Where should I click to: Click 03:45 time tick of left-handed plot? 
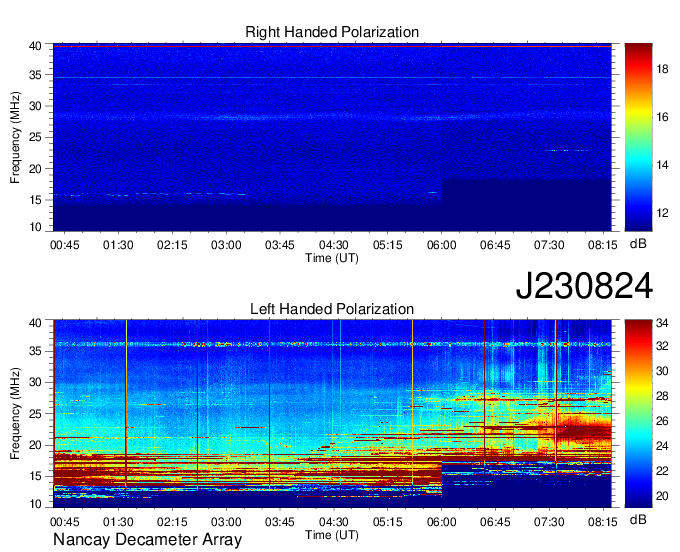pyautogui.click(x=280, y=522)
